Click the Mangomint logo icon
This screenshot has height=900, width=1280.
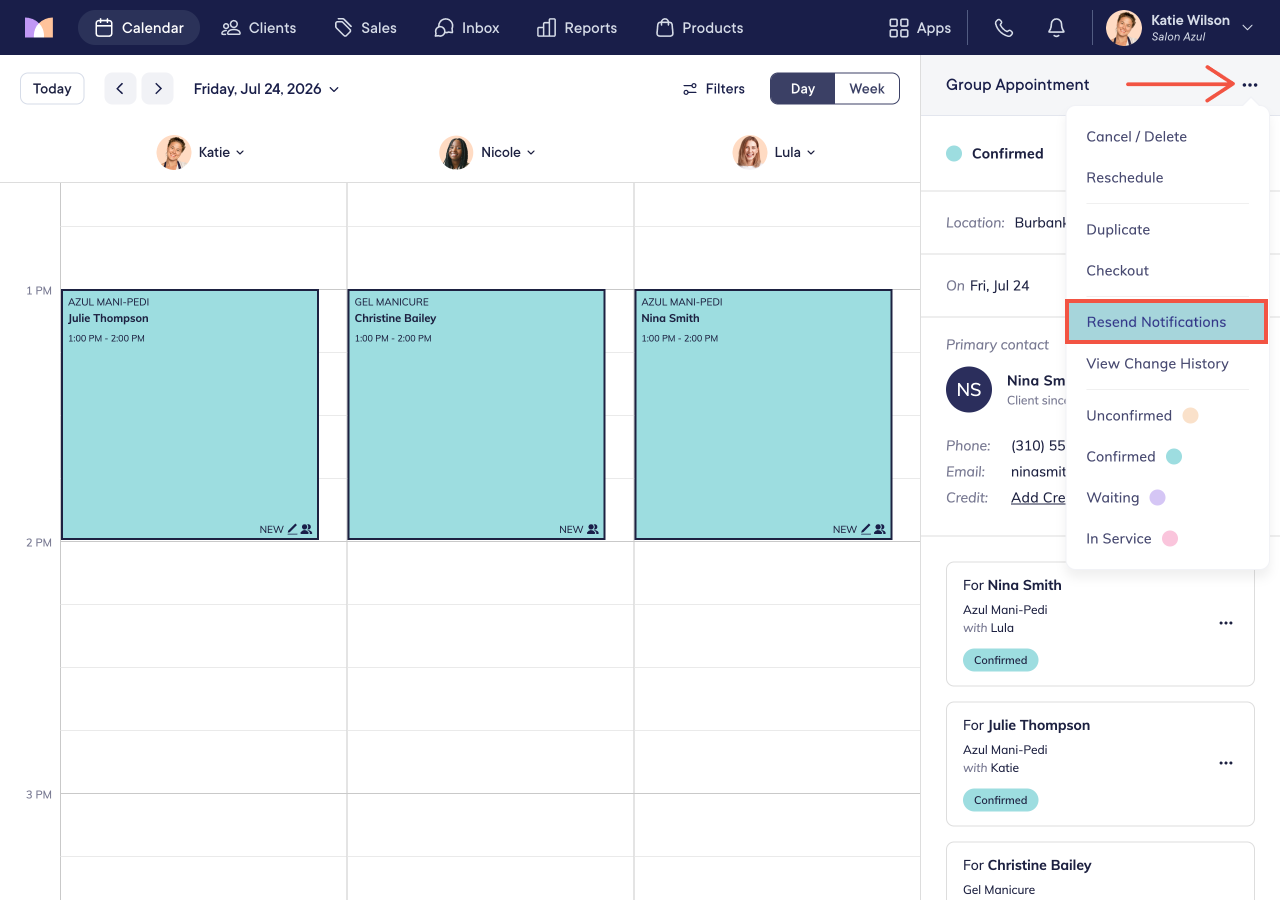[39, 28]
